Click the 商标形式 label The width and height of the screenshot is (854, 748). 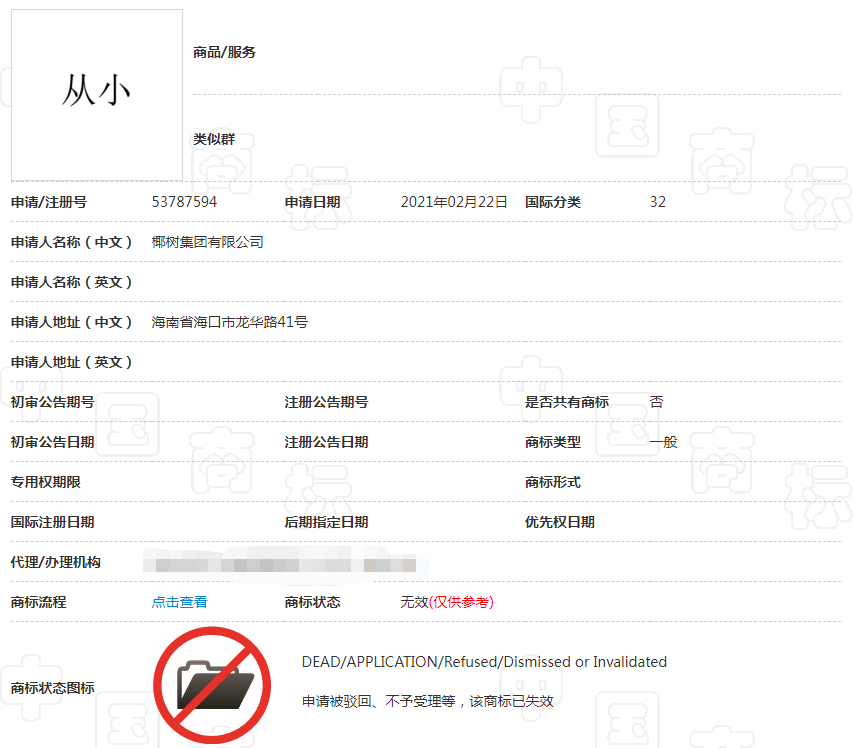pyautogui.click(x=553, y=482)
